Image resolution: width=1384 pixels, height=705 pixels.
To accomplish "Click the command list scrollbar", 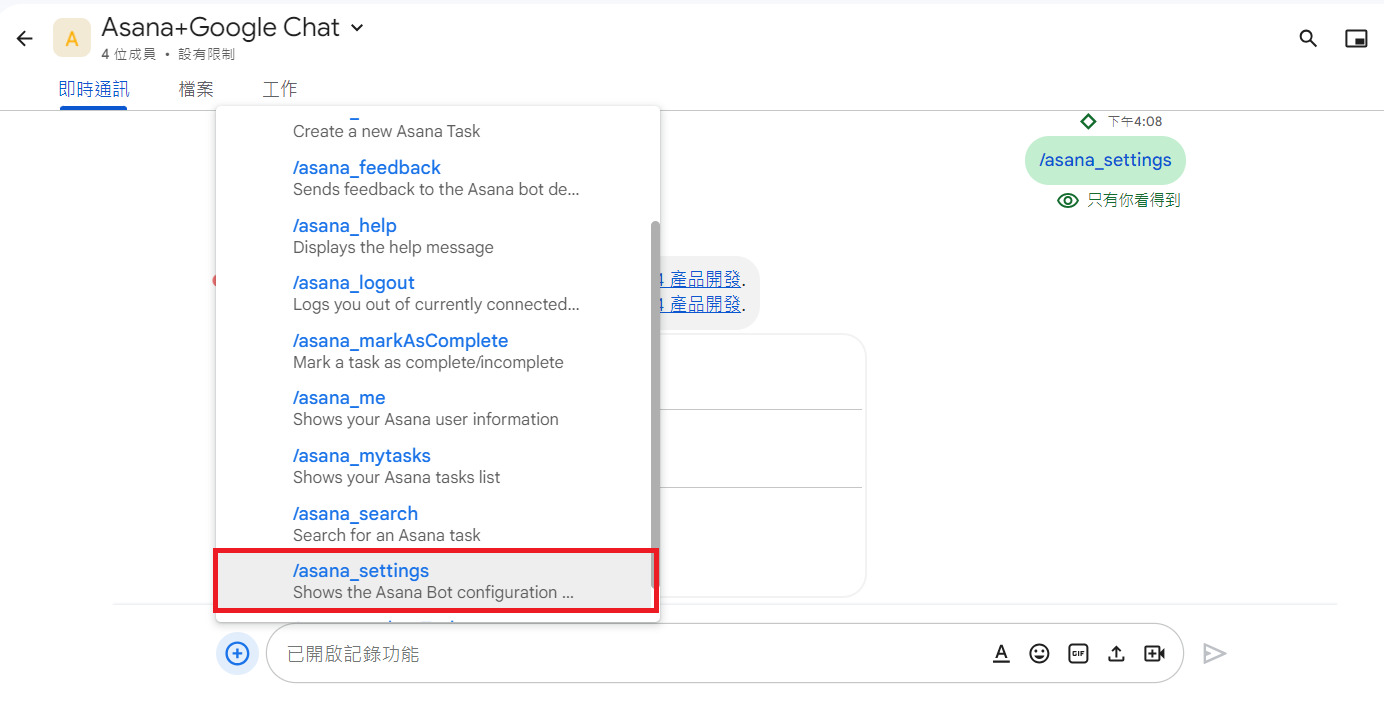I will (656, 404).
